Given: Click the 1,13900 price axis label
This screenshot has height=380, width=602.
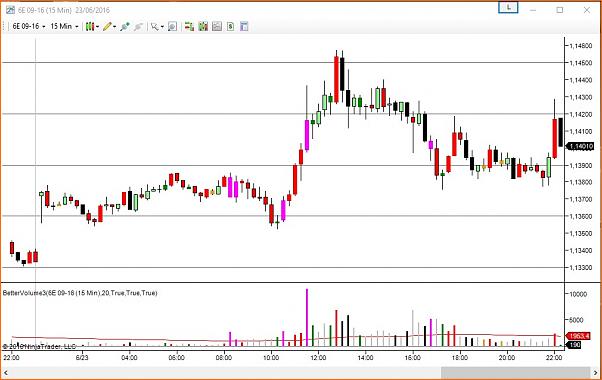Looking at the screenshot, I should pos(580,165).
